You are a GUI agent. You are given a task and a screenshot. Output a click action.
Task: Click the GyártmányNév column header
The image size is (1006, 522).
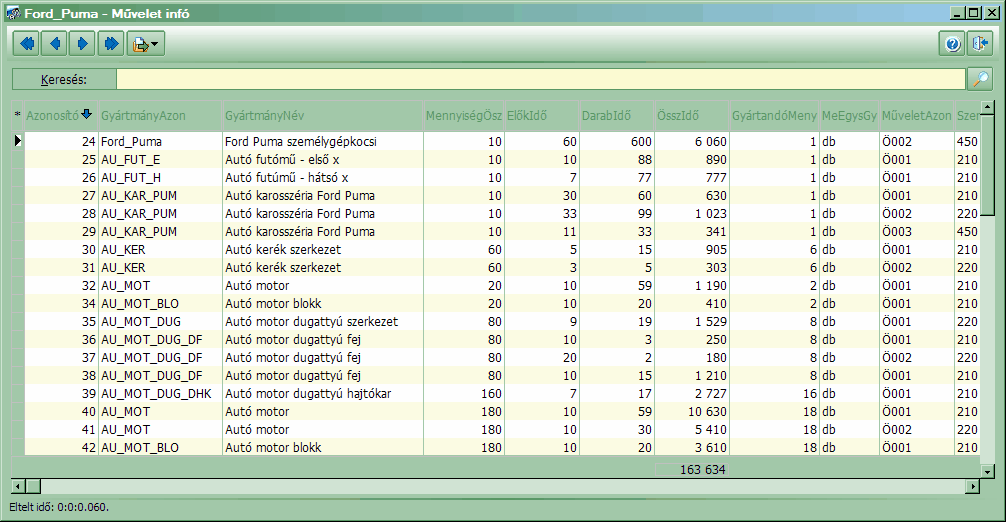coord(322,115)
